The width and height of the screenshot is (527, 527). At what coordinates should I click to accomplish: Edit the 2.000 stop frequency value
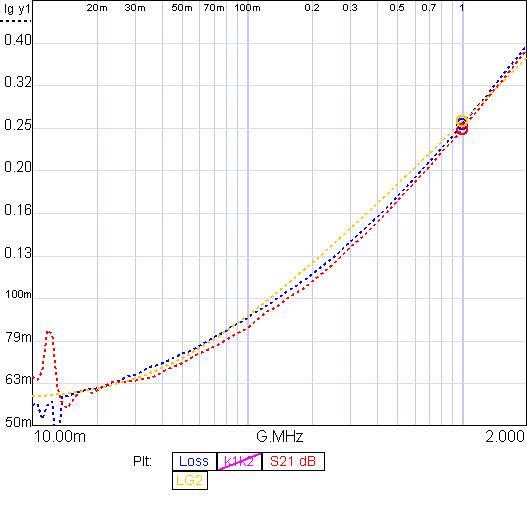(505, 436)
